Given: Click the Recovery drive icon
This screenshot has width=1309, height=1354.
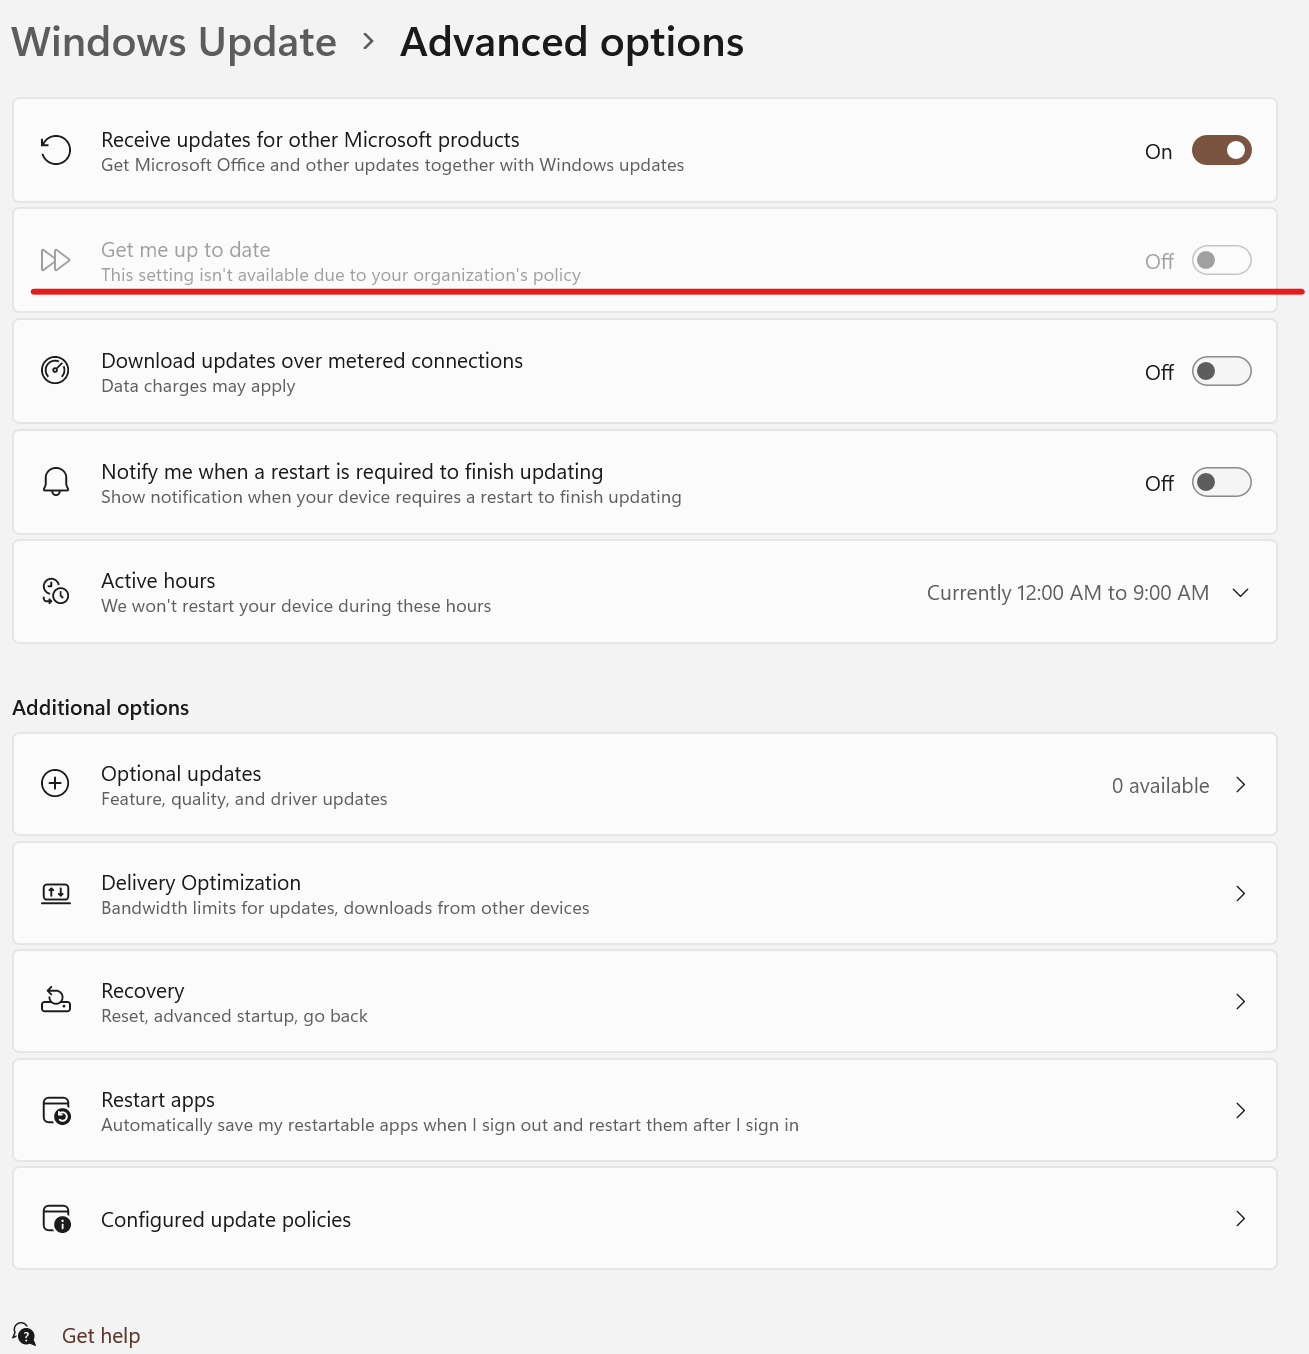Looking at the screenshot, I should coord(56,1000).
